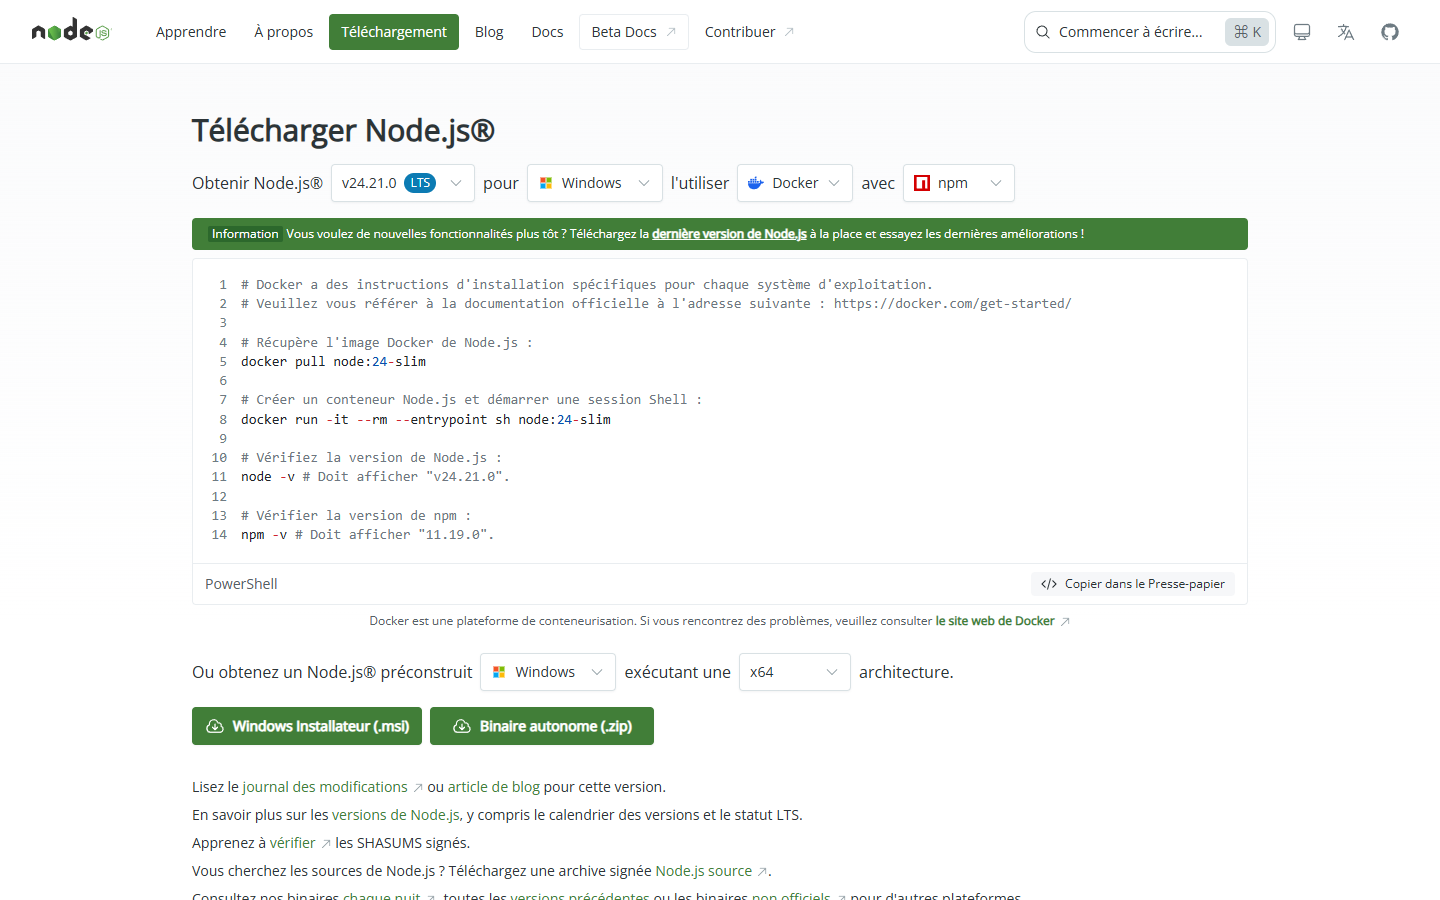Open the language selector icon

(x=1346, y=32)
